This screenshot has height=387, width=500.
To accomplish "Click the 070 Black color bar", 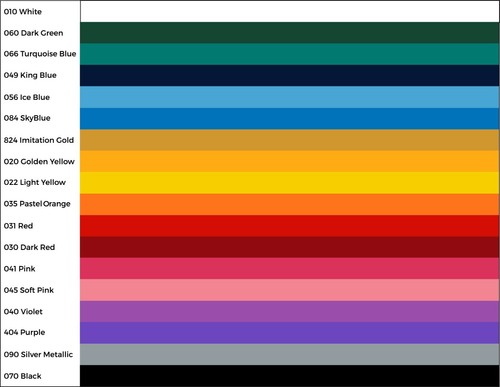I will tap(289, 376).
